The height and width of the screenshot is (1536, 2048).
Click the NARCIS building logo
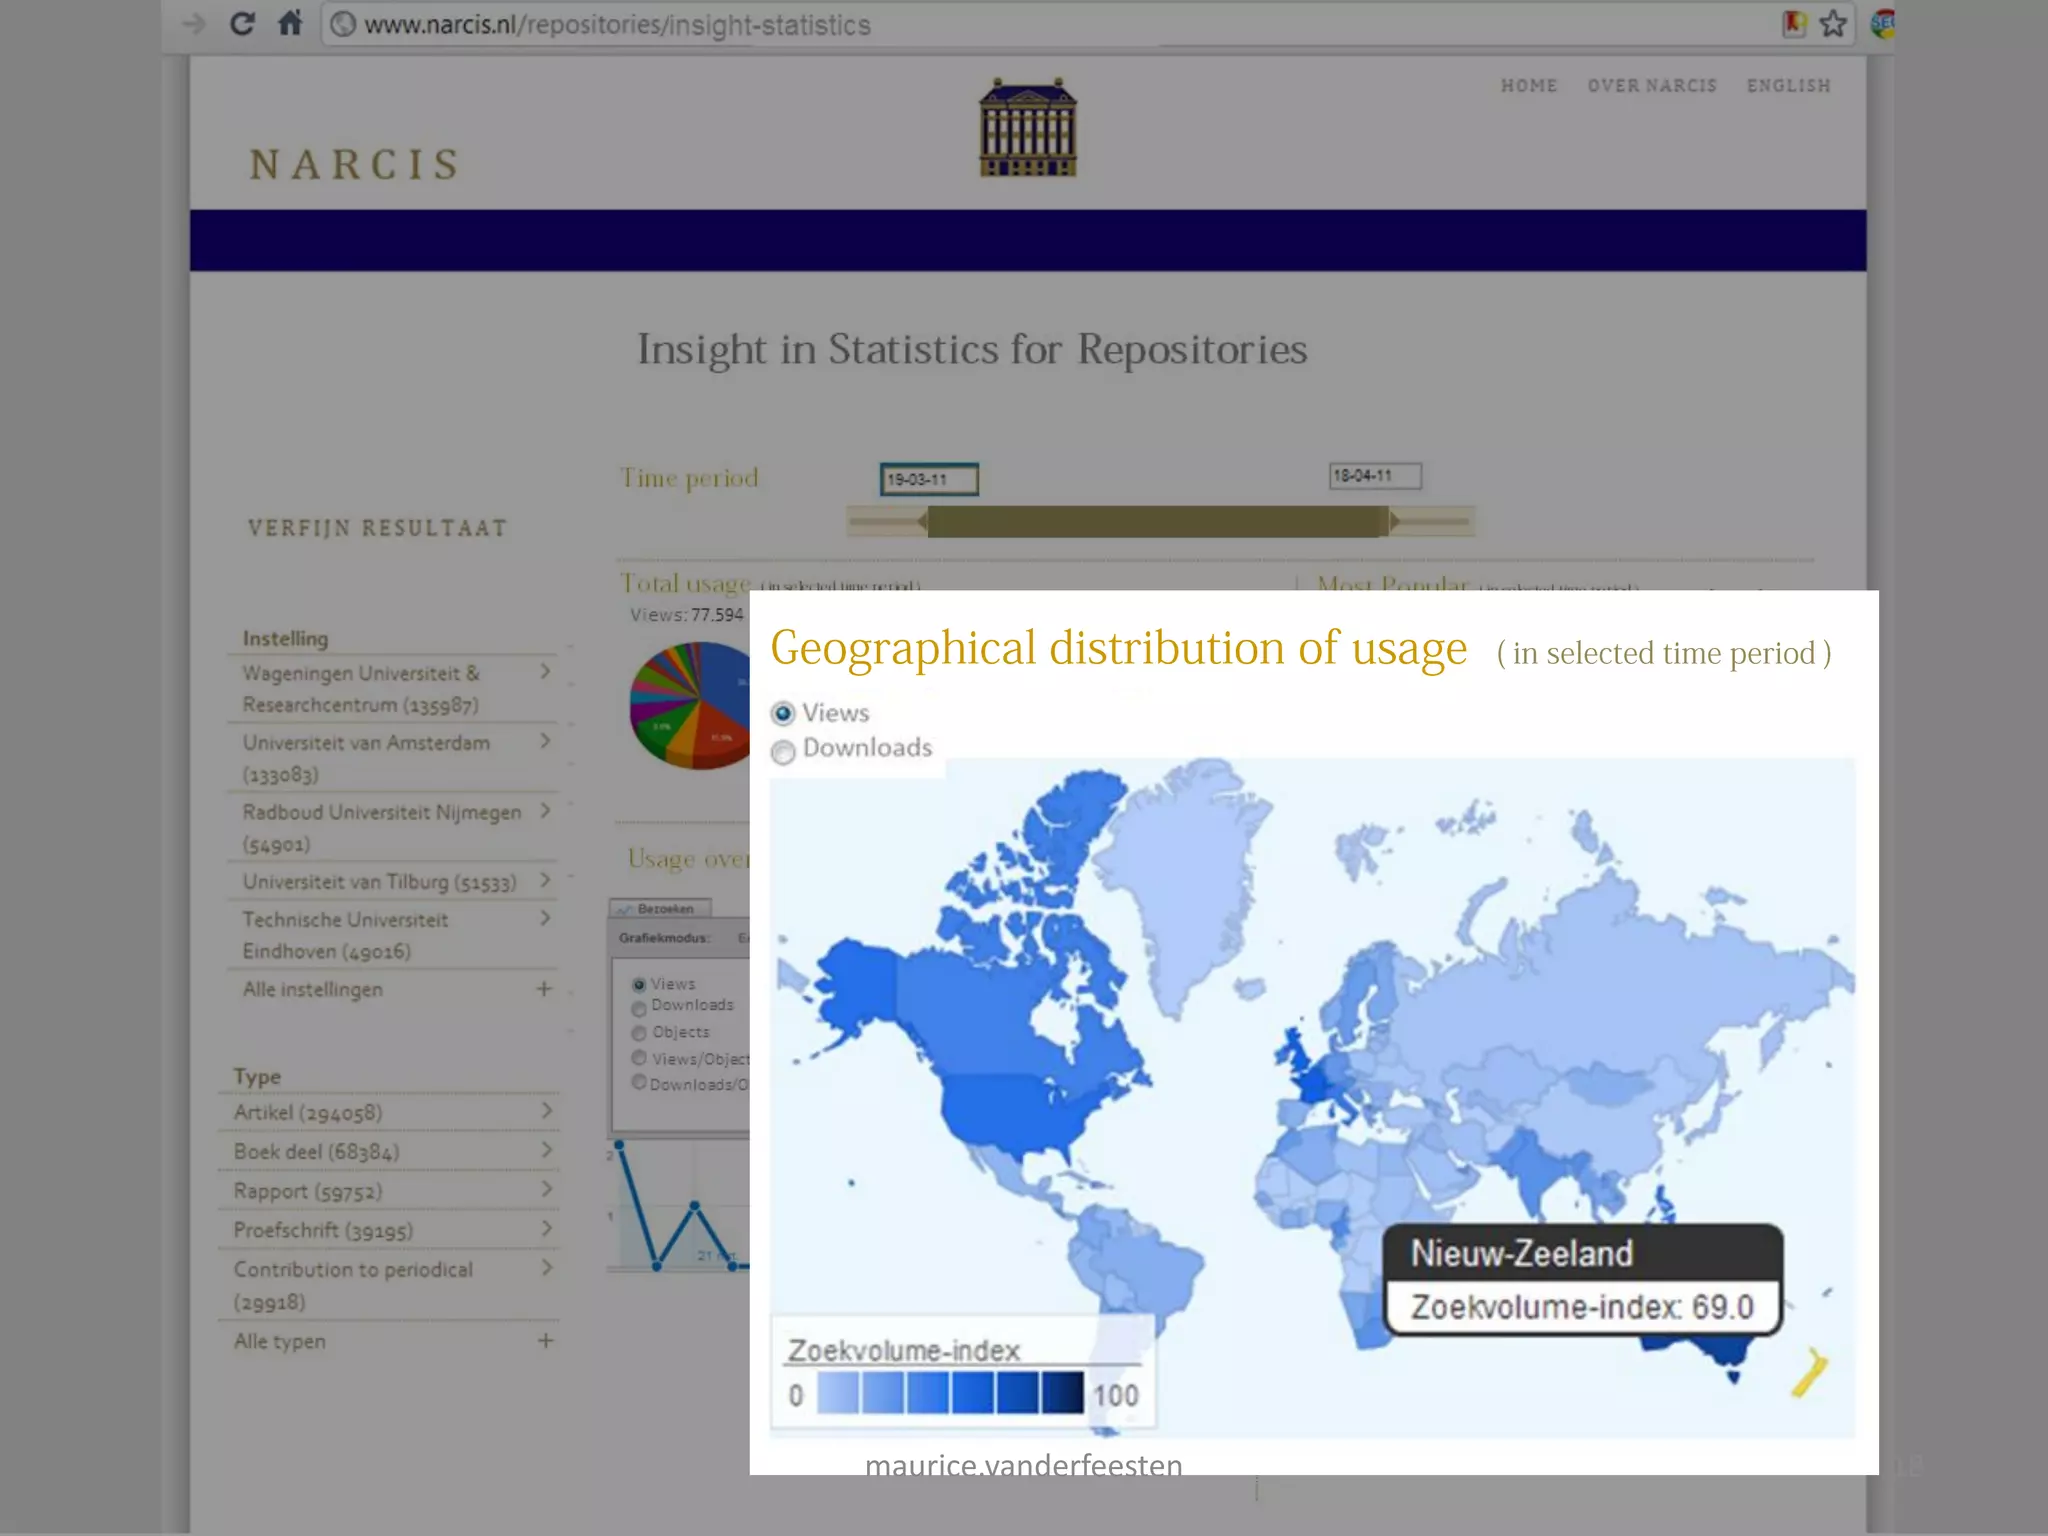click(x=1027, y=128)
